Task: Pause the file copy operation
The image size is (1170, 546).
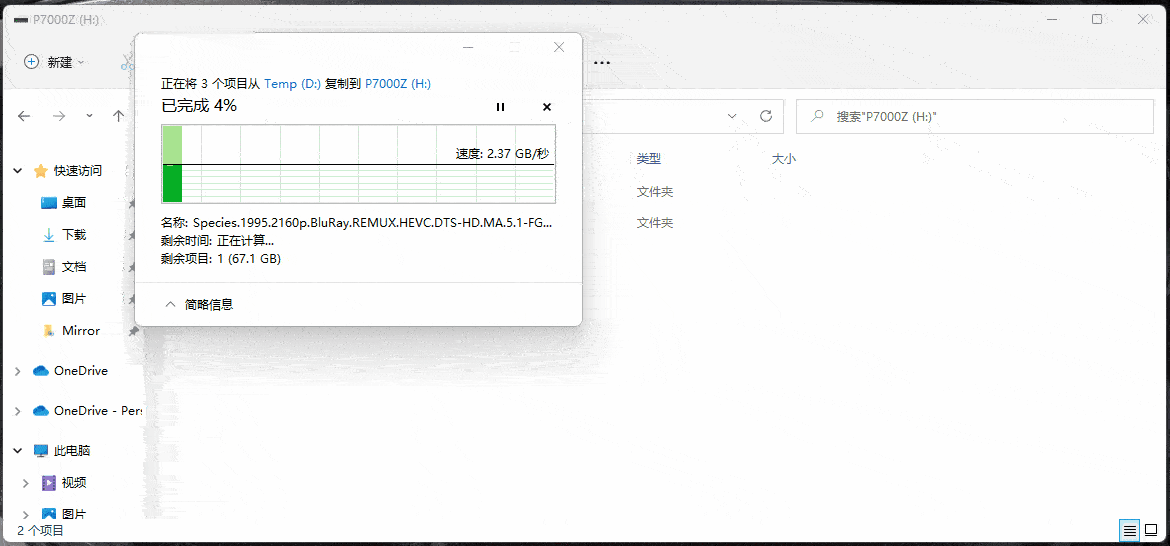Action: 500,107
